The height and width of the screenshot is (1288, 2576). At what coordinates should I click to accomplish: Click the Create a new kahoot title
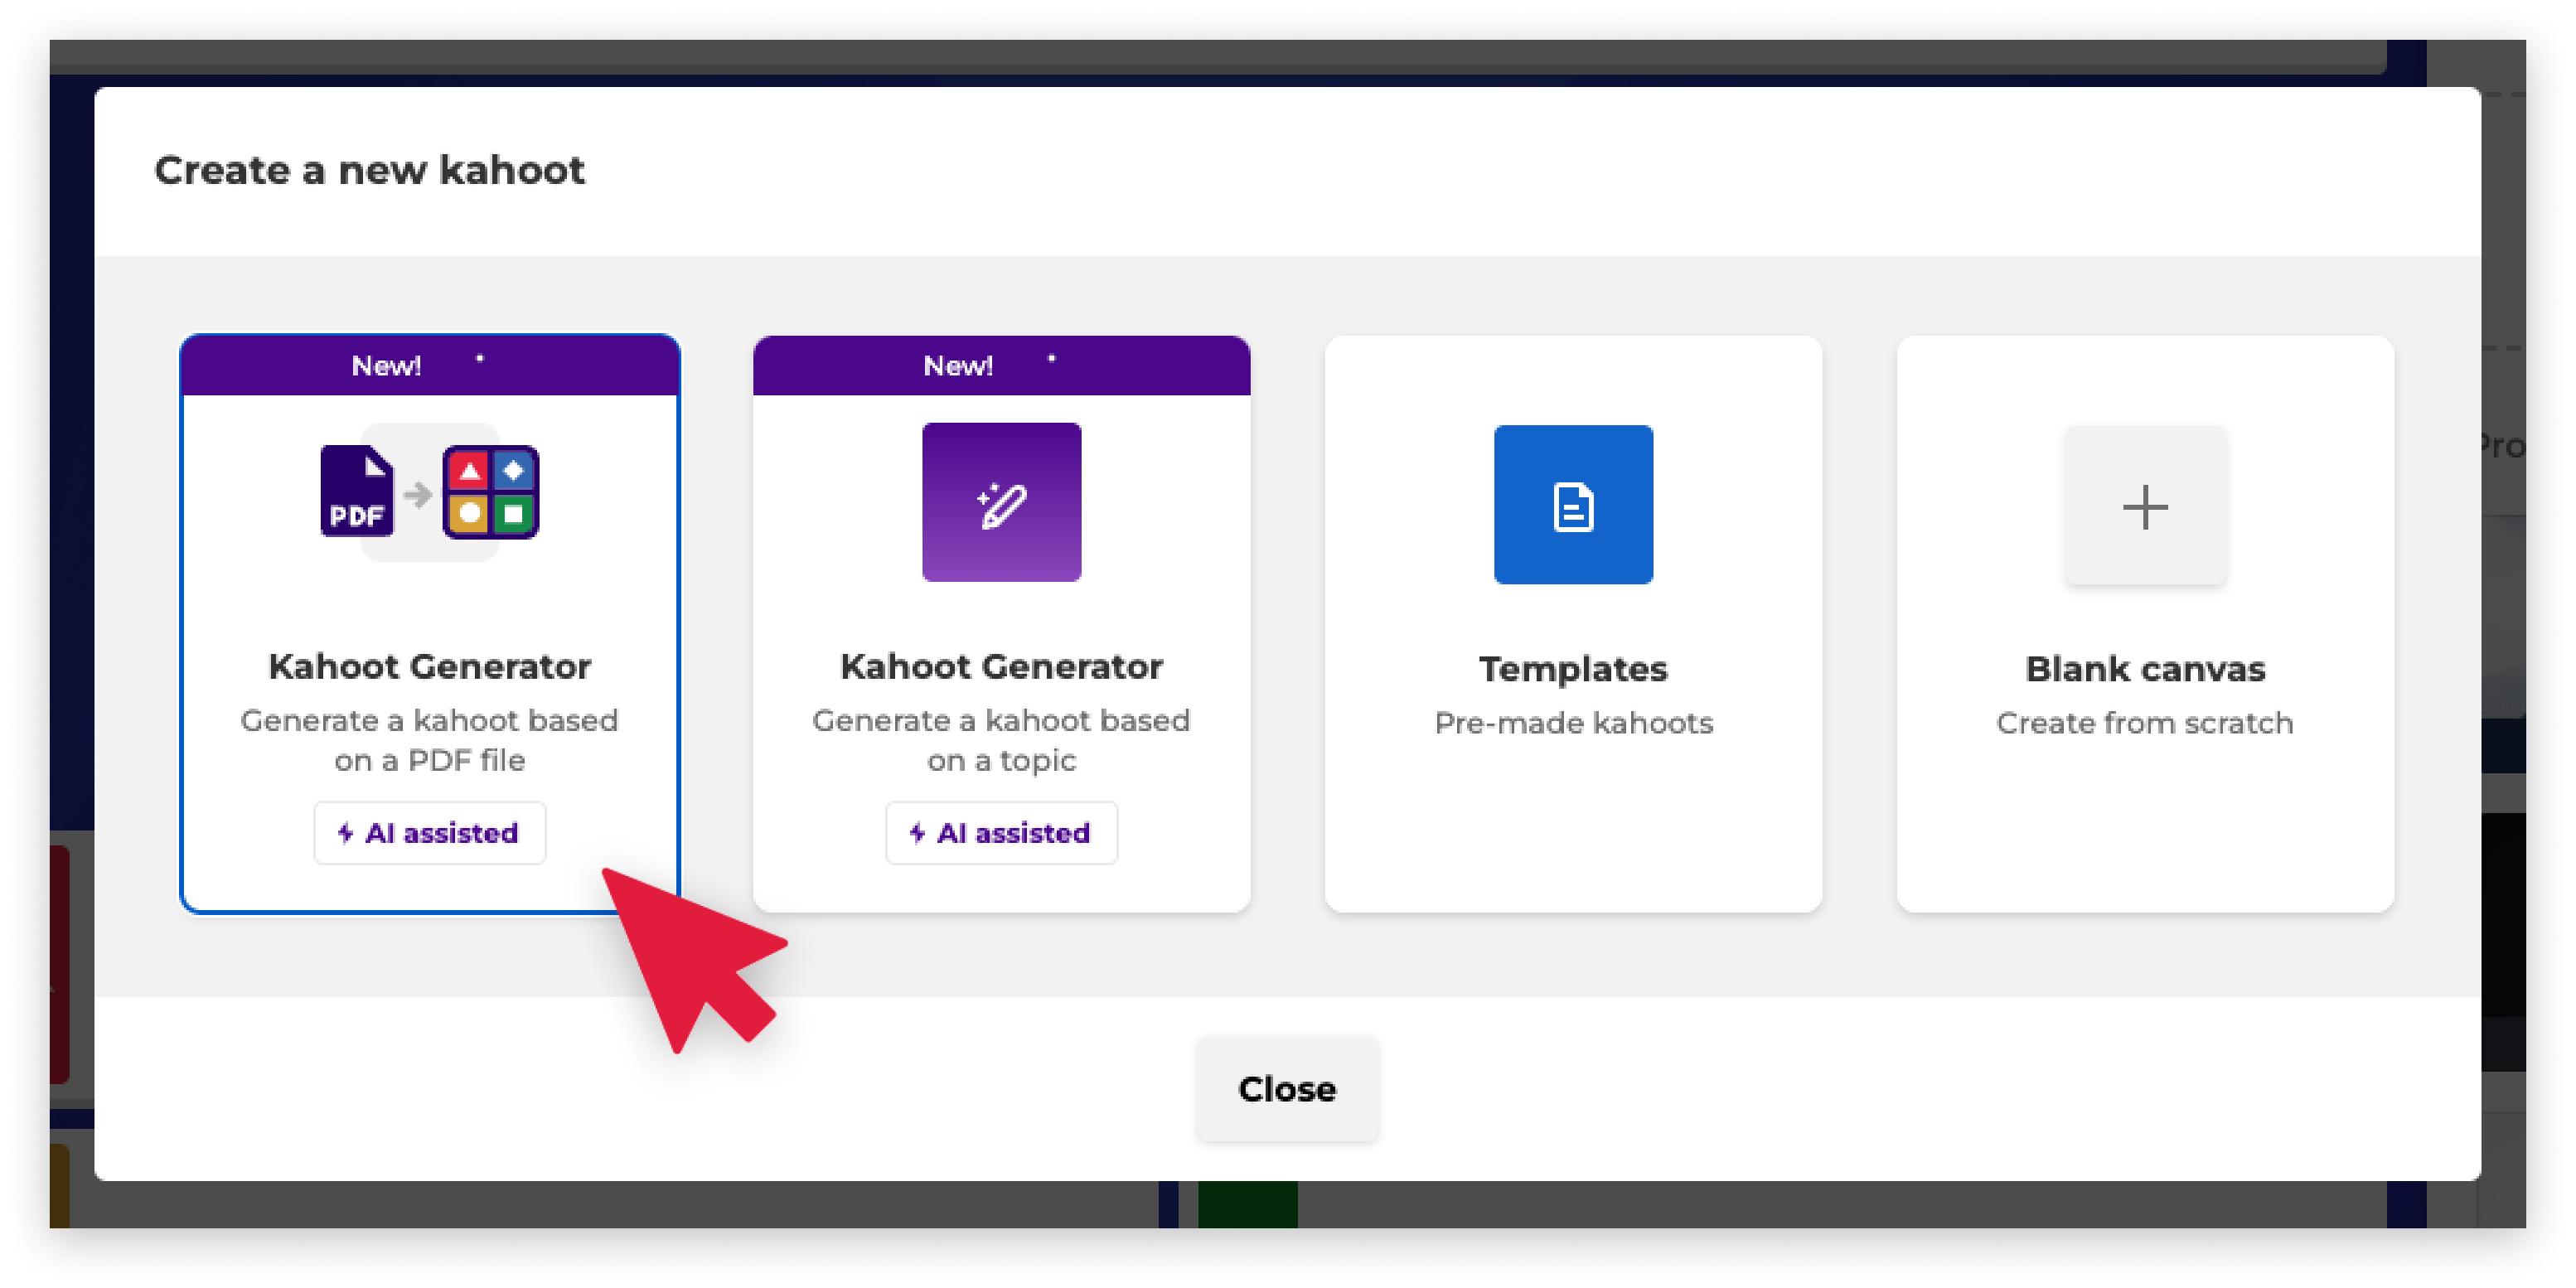click(x=371, y=170)
